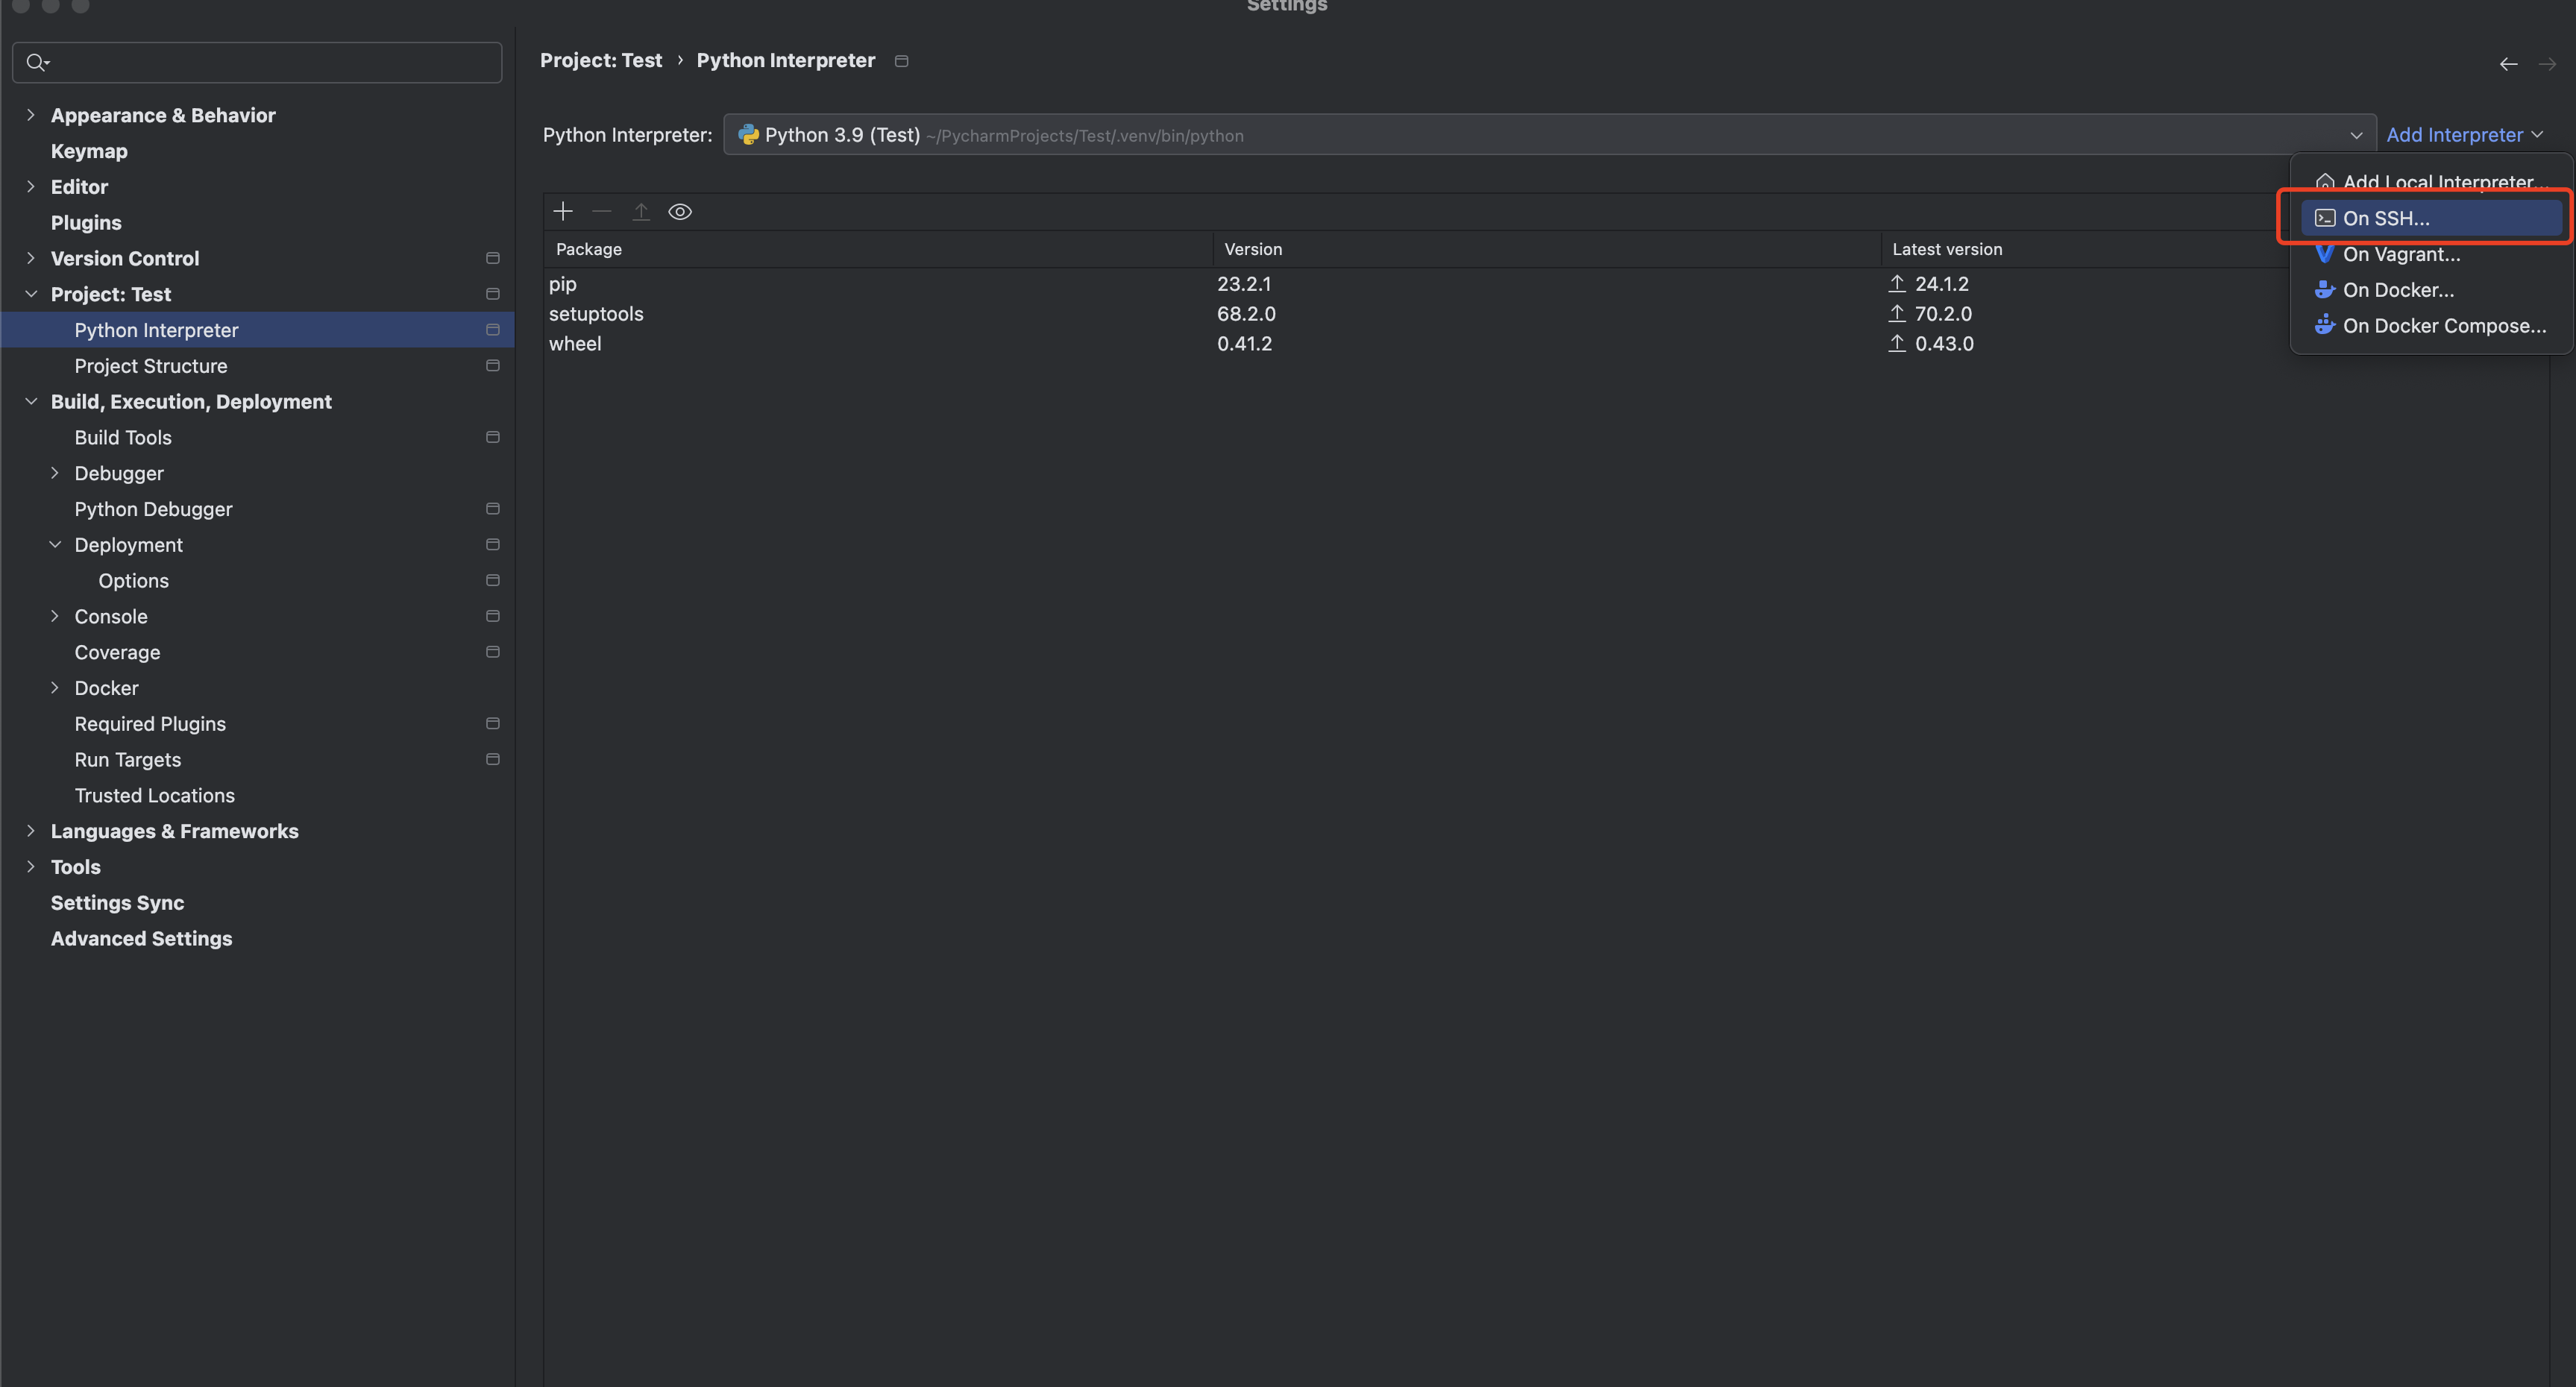Expand the Appearance & Behavior section

[31, 115]
